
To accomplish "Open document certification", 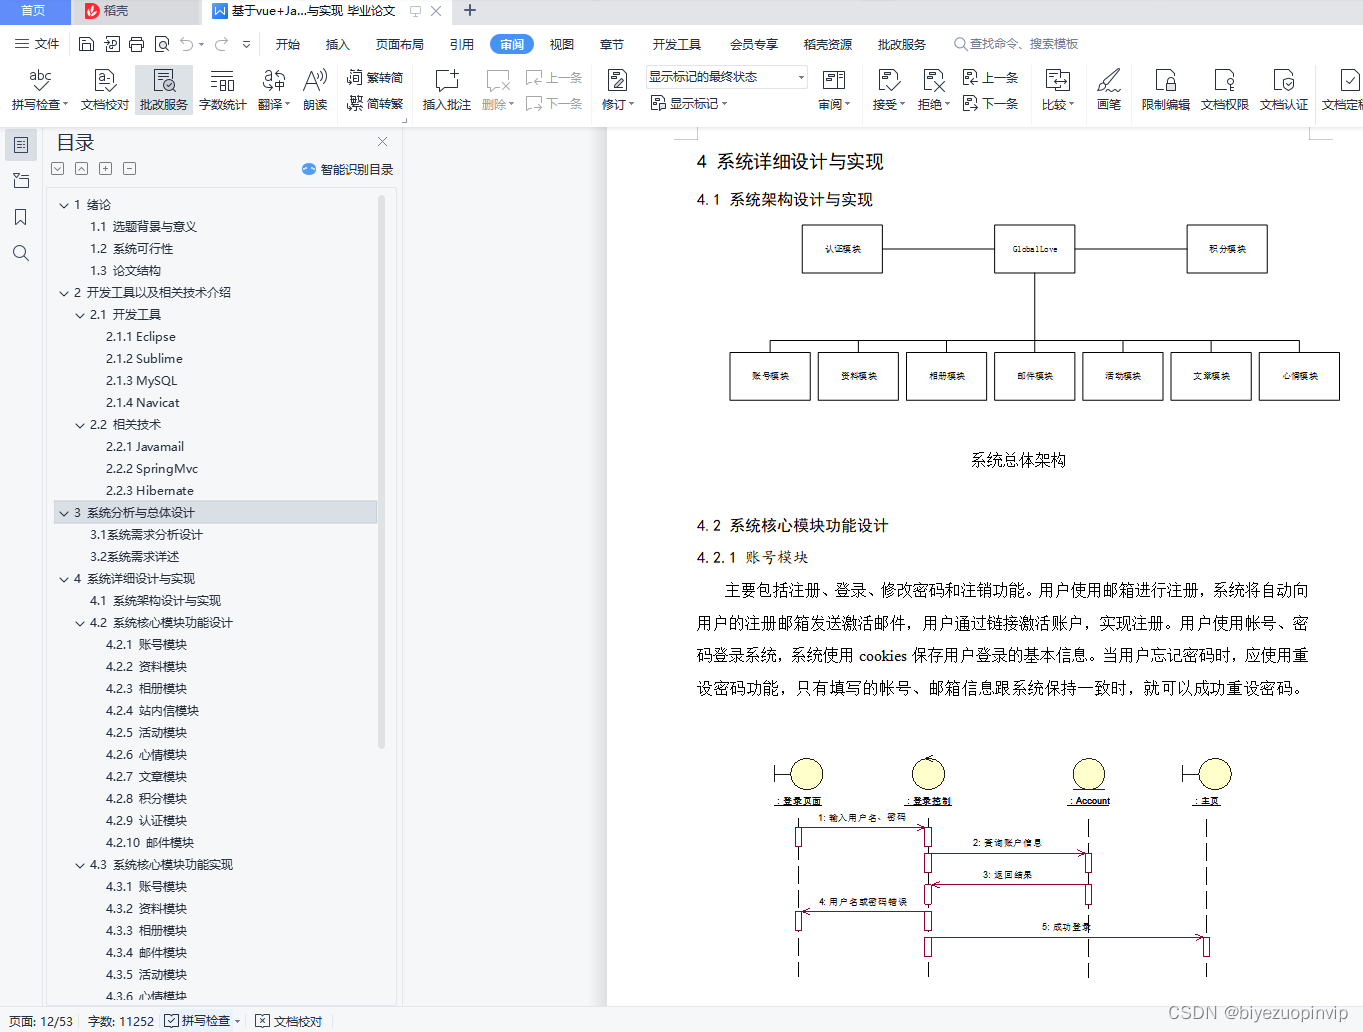I will point(1284,90).
